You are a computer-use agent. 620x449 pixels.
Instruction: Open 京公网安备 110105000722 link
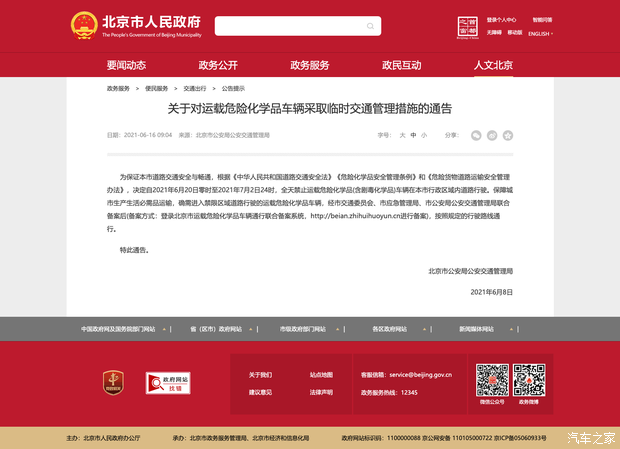point(457,438)
